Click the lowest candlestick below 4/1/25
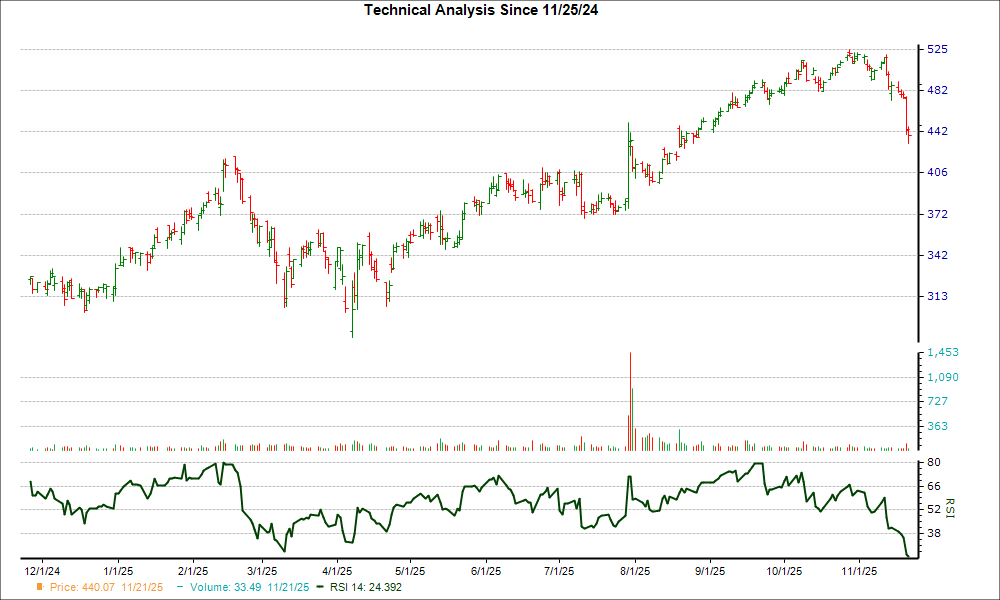This screenshot has width=1000, height=600. point(352,320)
